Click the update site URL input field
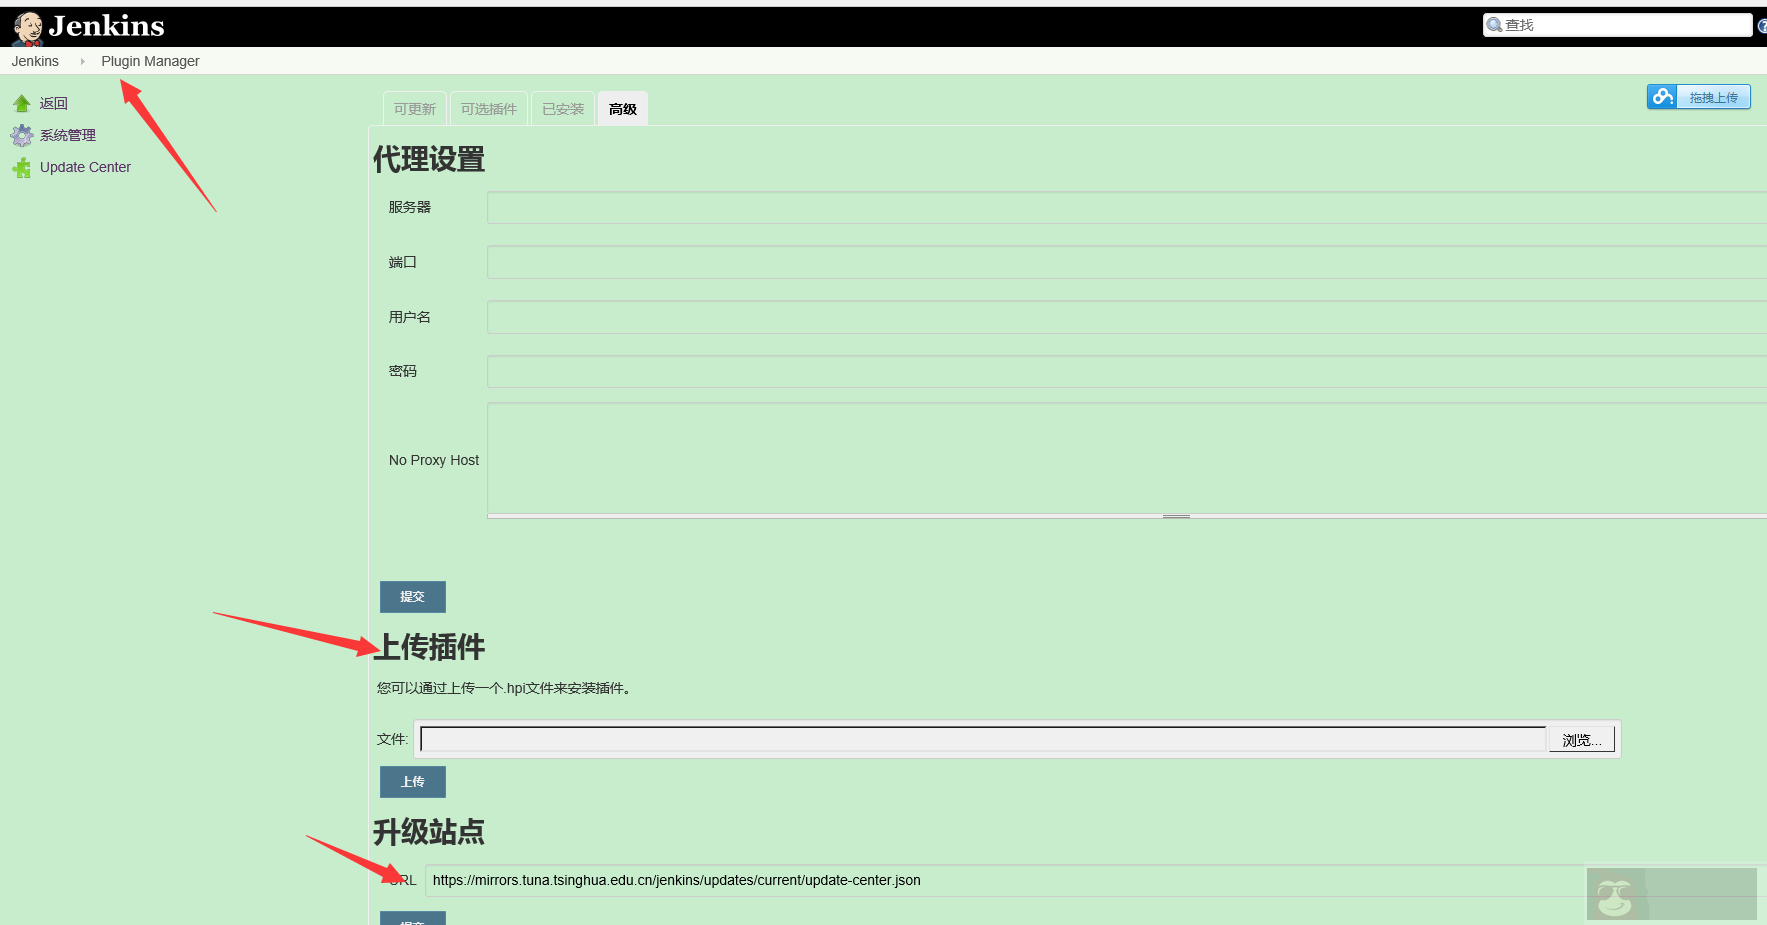Image resolution: width=1767 pixels, height=925 pixels. click(x=900, y=880)
